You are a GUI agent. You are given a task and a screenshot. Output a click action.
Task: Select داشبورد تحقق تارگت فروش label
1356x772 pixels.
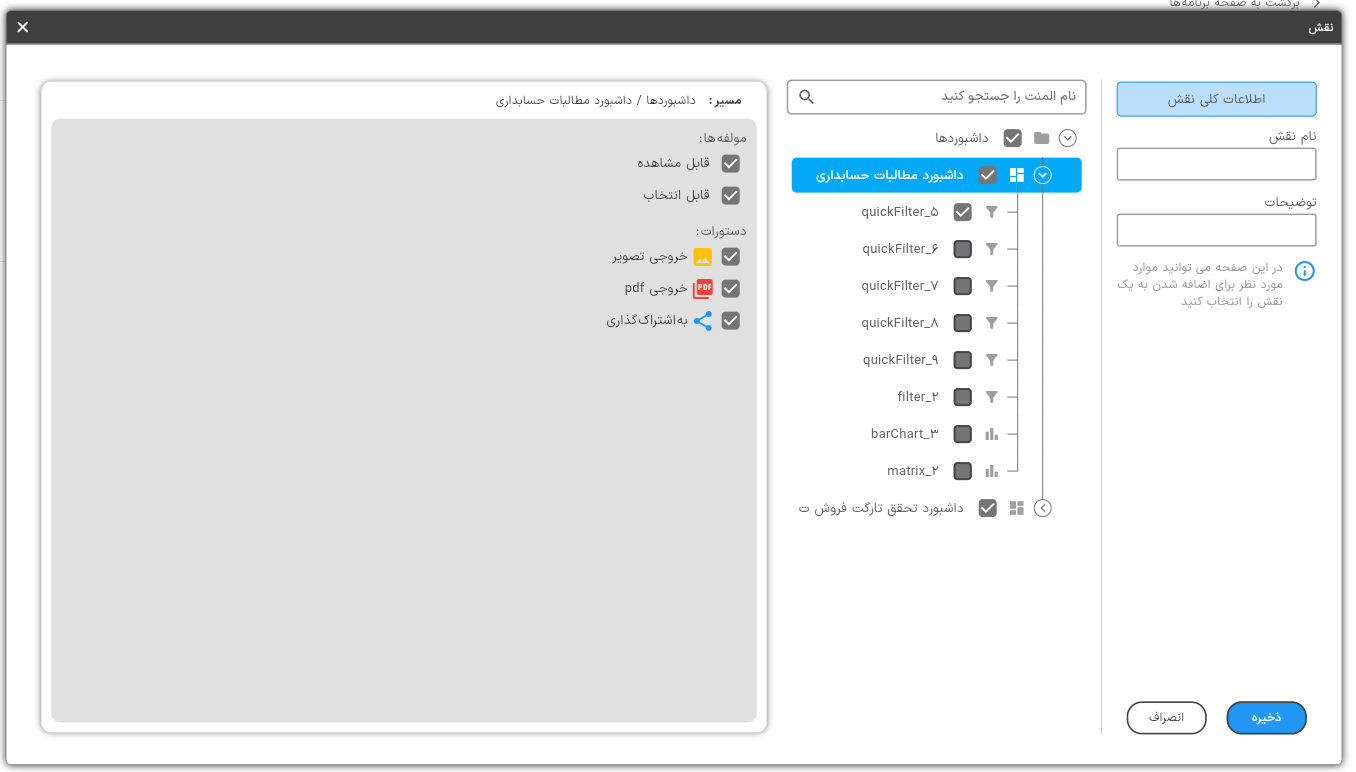pos(881,508)
